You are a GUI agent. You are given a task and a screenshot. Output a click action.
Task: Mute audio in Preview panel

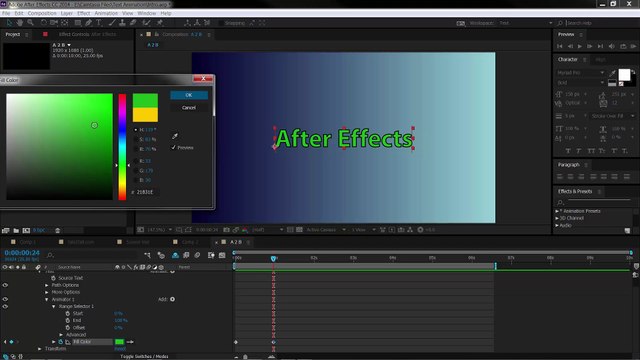pos(611,46)
